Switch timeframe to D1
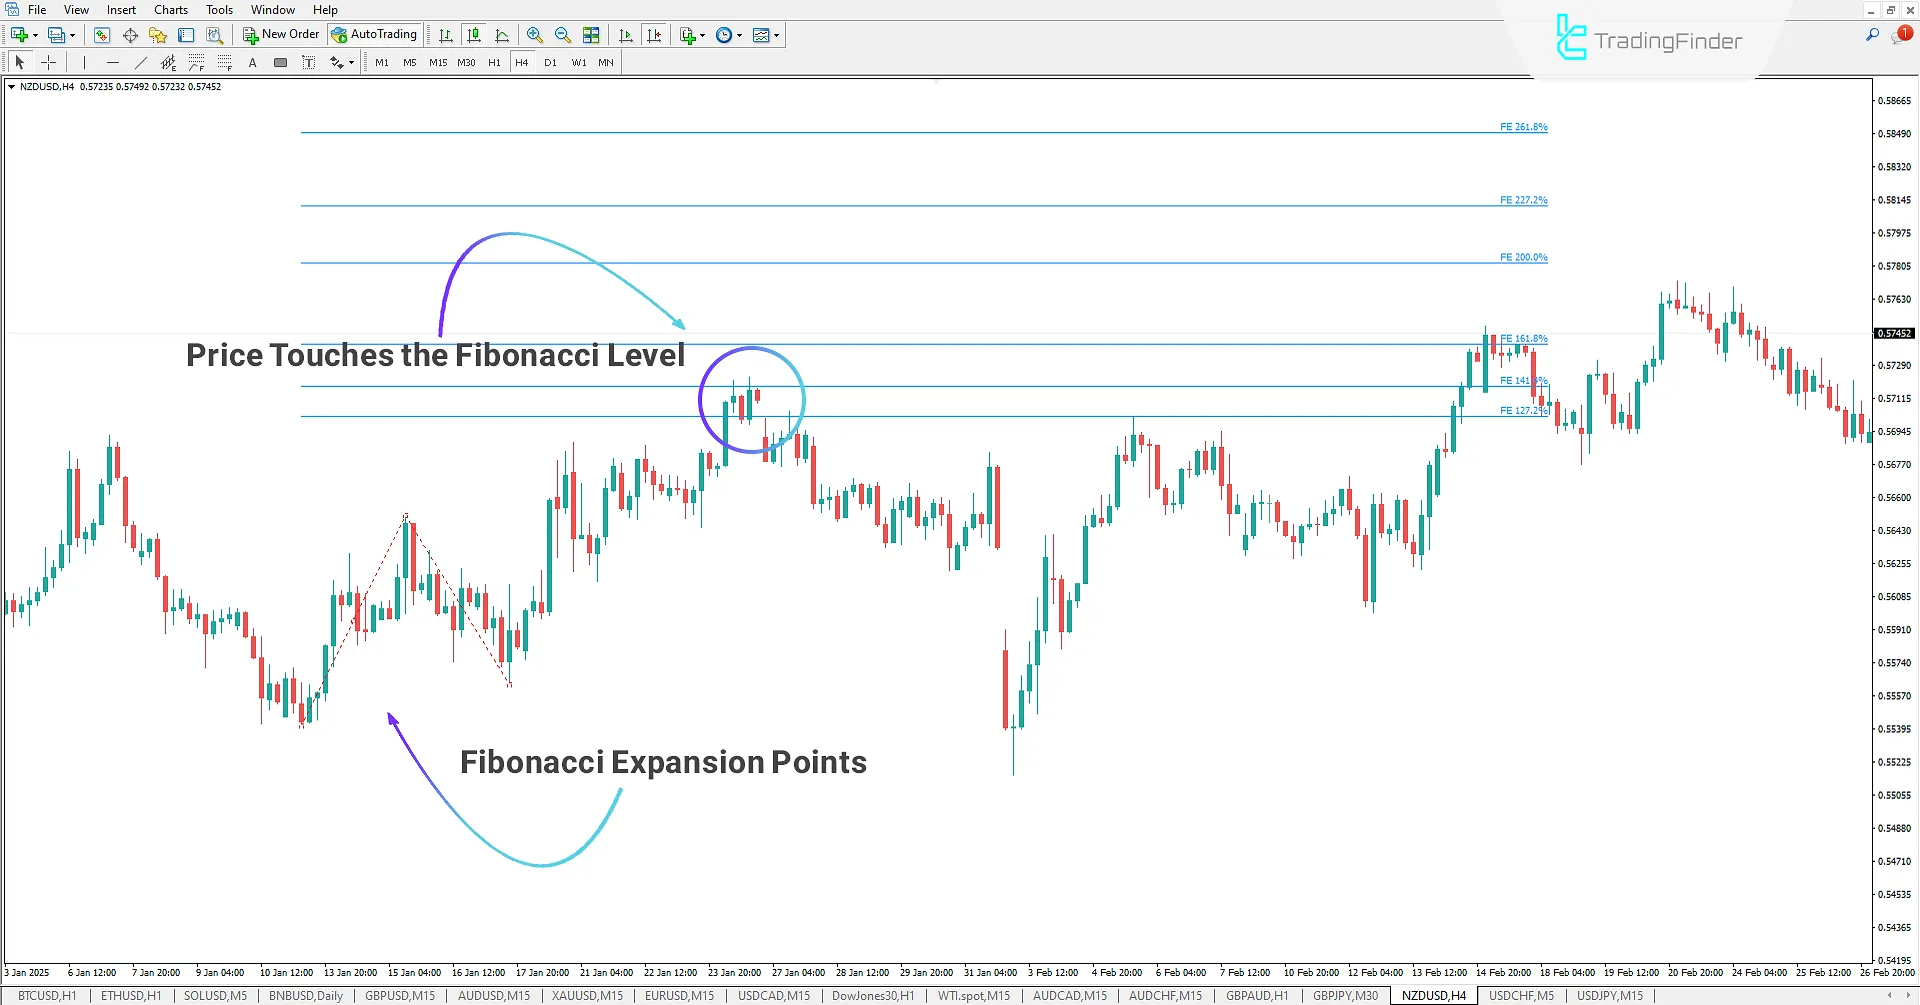1920x1005 pixels. pos(550,62)
